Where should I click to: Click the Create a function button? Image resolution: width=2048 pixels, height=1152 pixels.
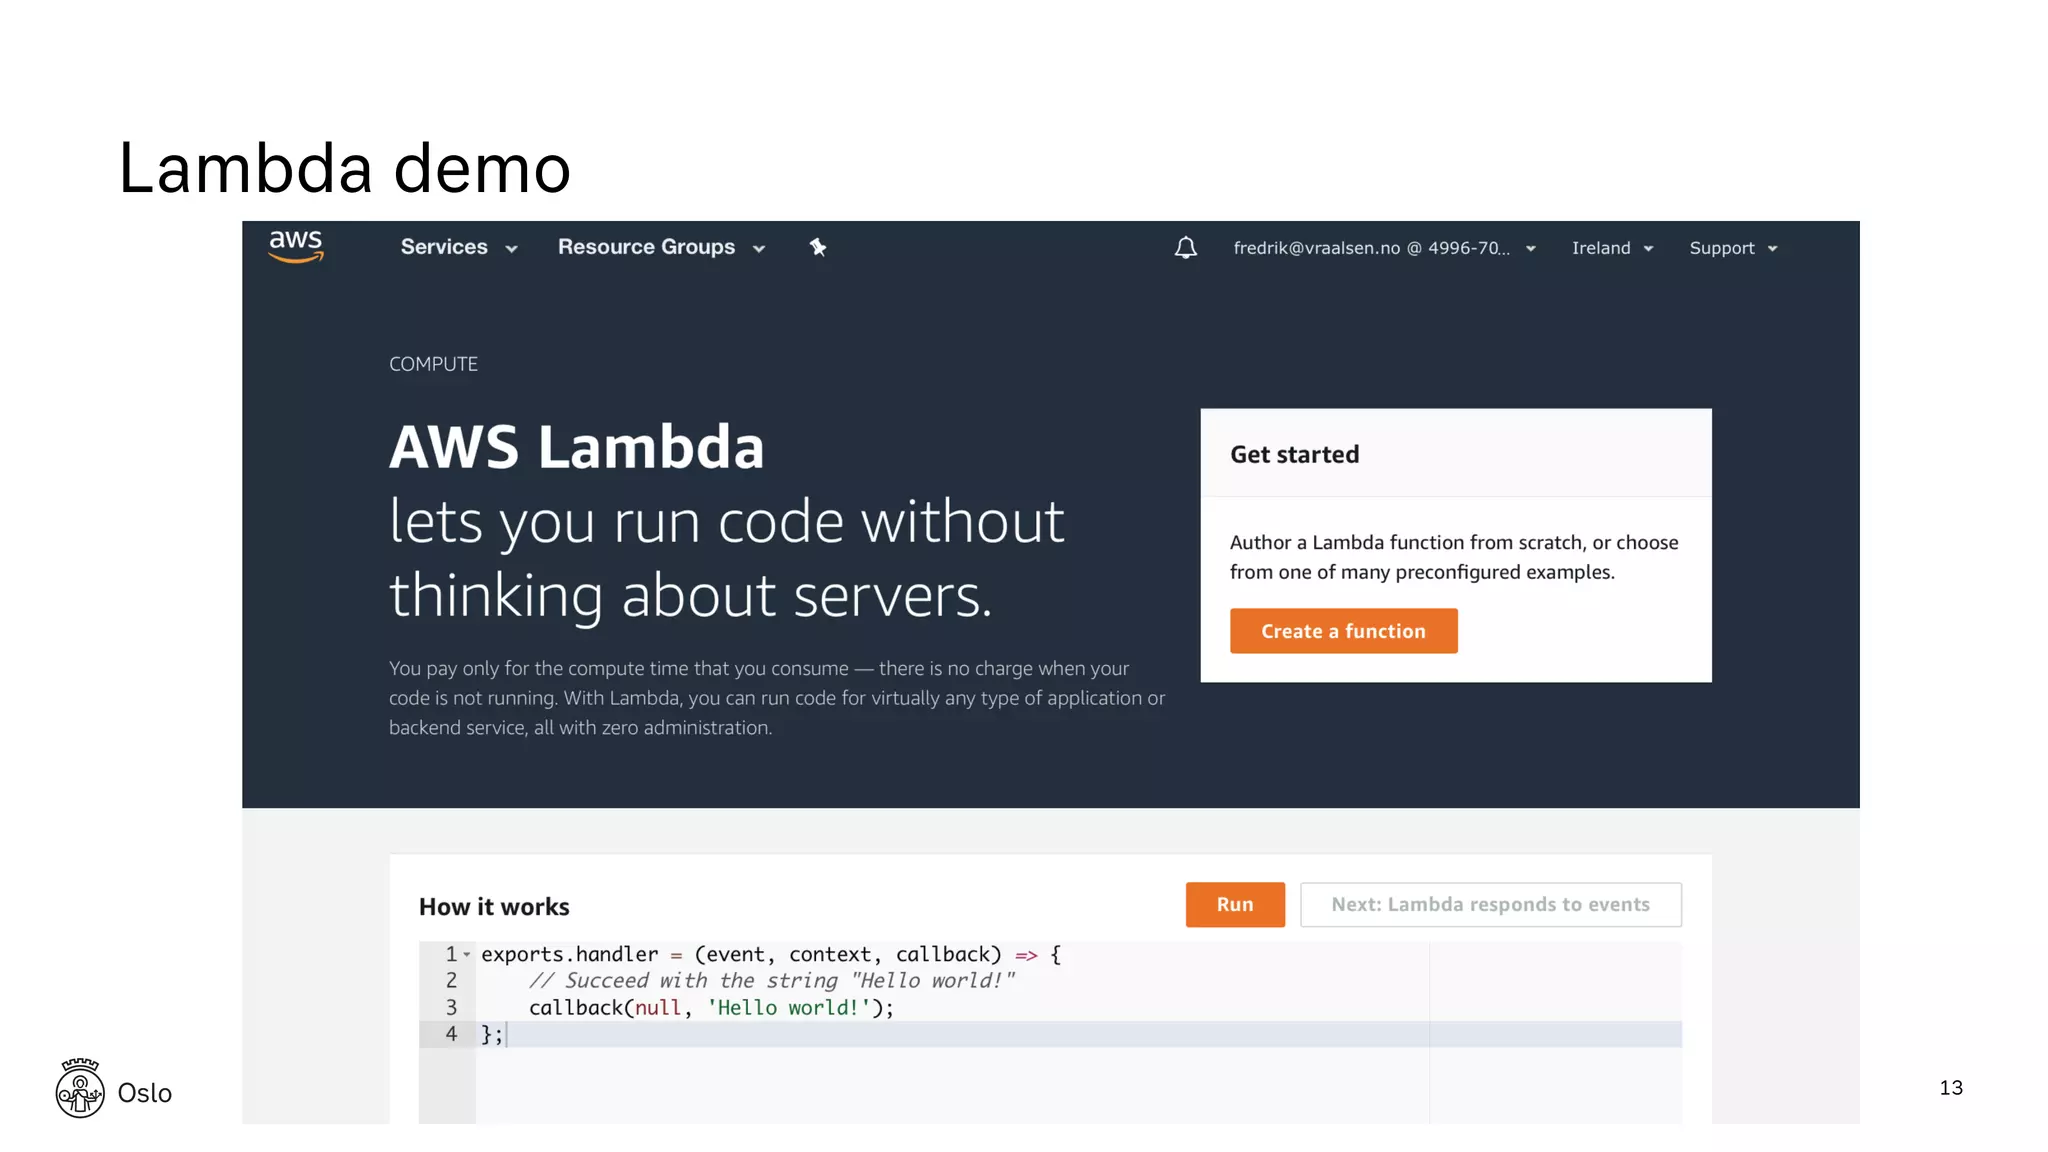(x=1343, y=631)
